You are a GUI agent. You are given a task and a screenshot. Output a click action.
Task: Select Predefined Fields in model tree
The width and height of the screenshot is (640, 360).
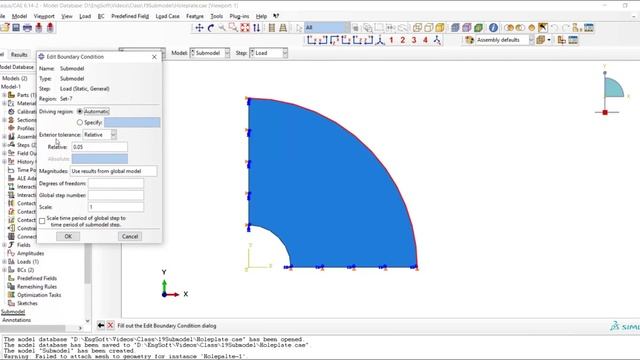(x=37, y=278)
